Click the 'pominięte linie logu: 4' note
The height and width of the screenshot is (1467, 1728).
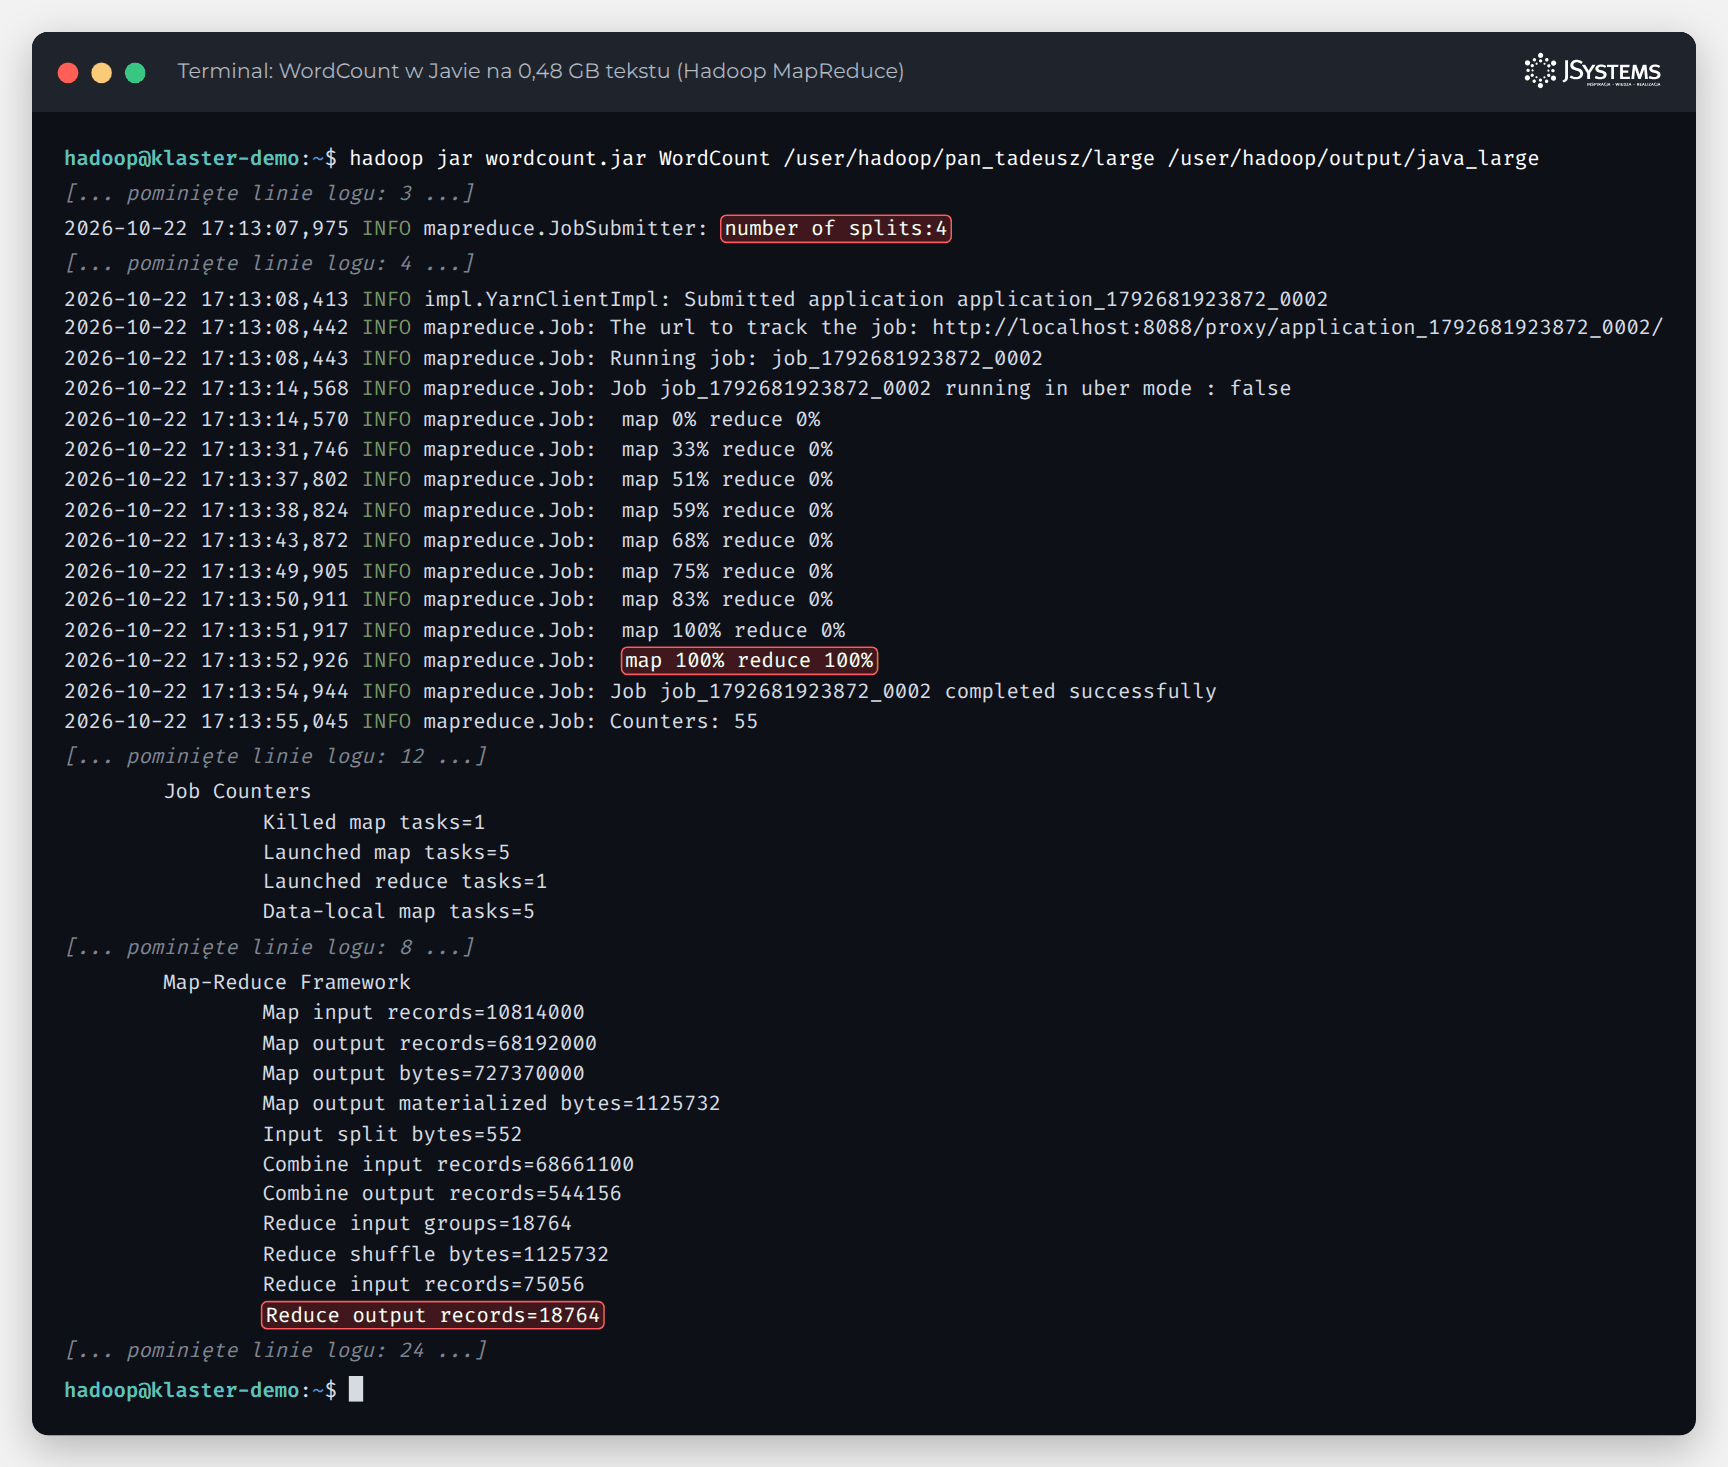pyautogui.click(x=269, y=263)
